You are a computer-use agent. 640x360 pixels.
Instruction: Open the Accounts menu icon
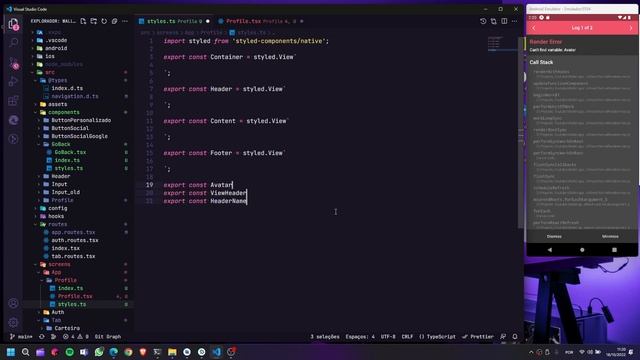(x=13, y=303)
